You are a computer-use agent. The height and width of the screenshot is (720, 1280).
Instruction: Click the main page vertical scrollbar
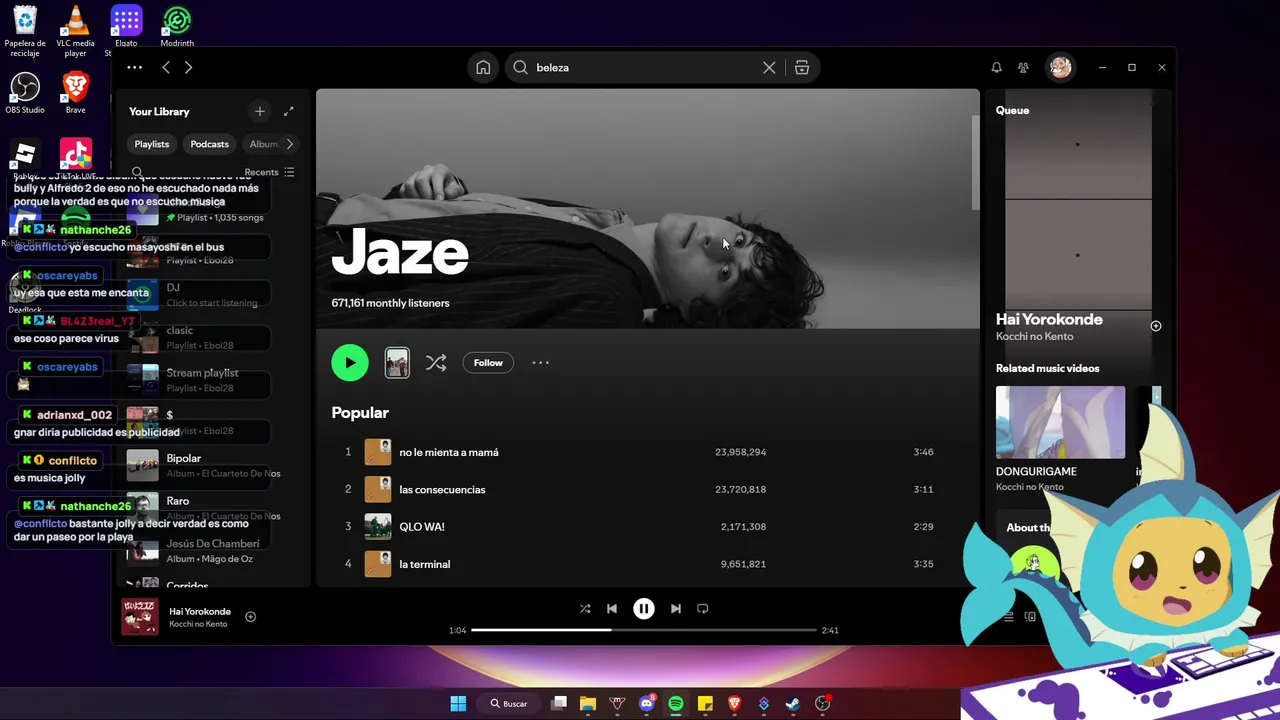click(976, 163)
